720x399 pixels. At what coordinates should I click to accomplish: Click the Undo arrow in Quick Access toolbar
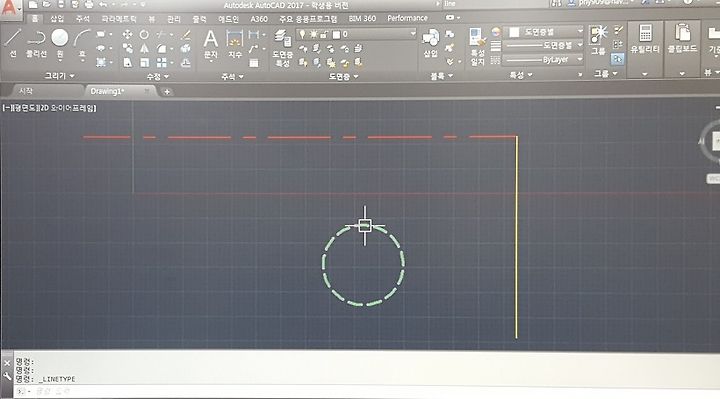[x=102, y=5]
